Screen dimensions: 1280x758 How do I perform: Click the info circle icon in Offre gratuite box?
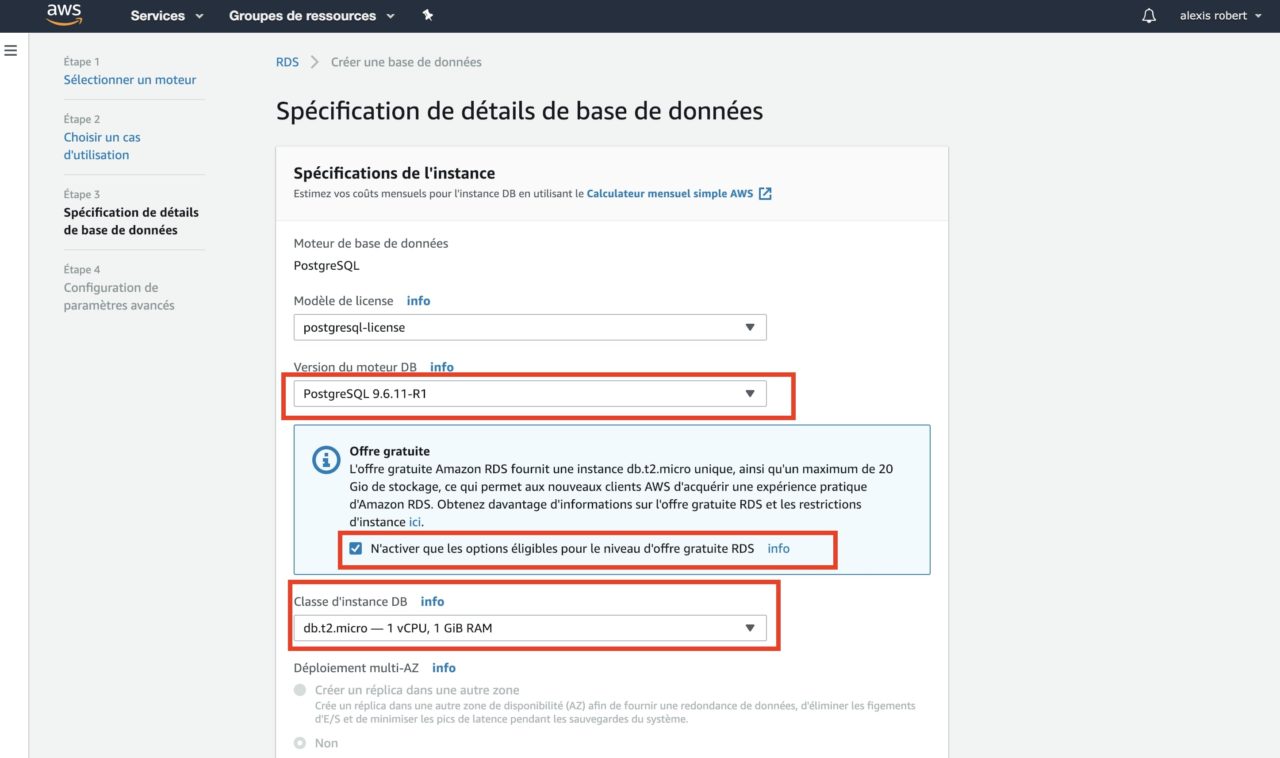(x=326, y=460)
